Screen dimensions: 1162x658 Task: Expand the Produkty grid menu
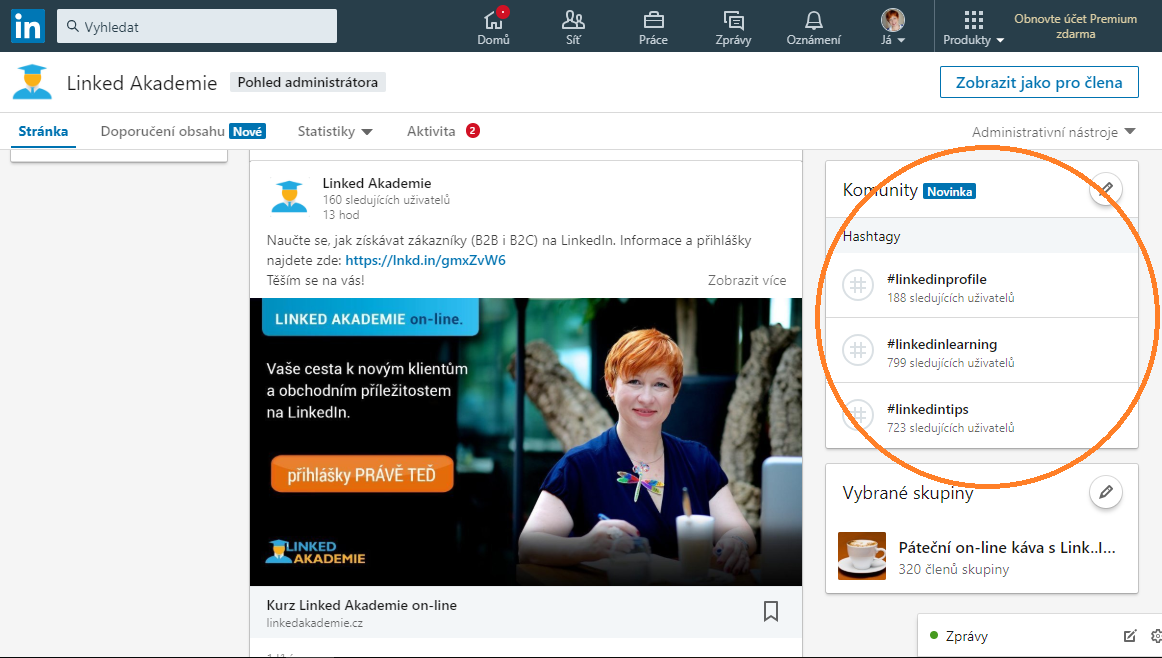[x=974, y=27]
